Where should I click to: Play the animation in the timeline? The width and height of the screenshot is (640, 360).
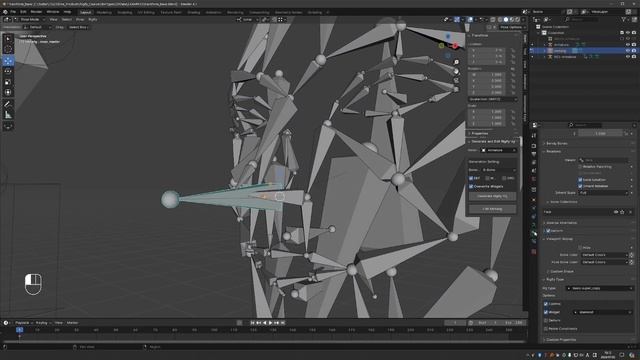[x=270, y=323]
